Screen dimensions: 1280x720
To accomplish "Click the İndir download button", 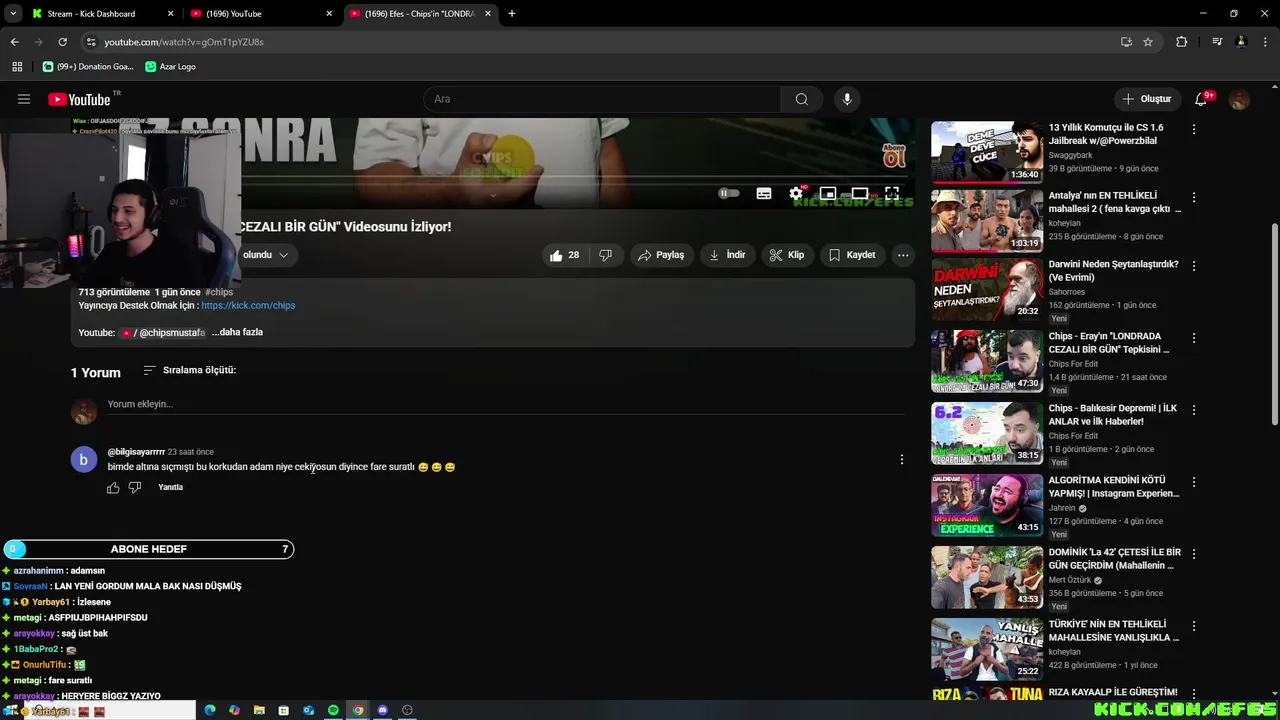I will point(727,255).
